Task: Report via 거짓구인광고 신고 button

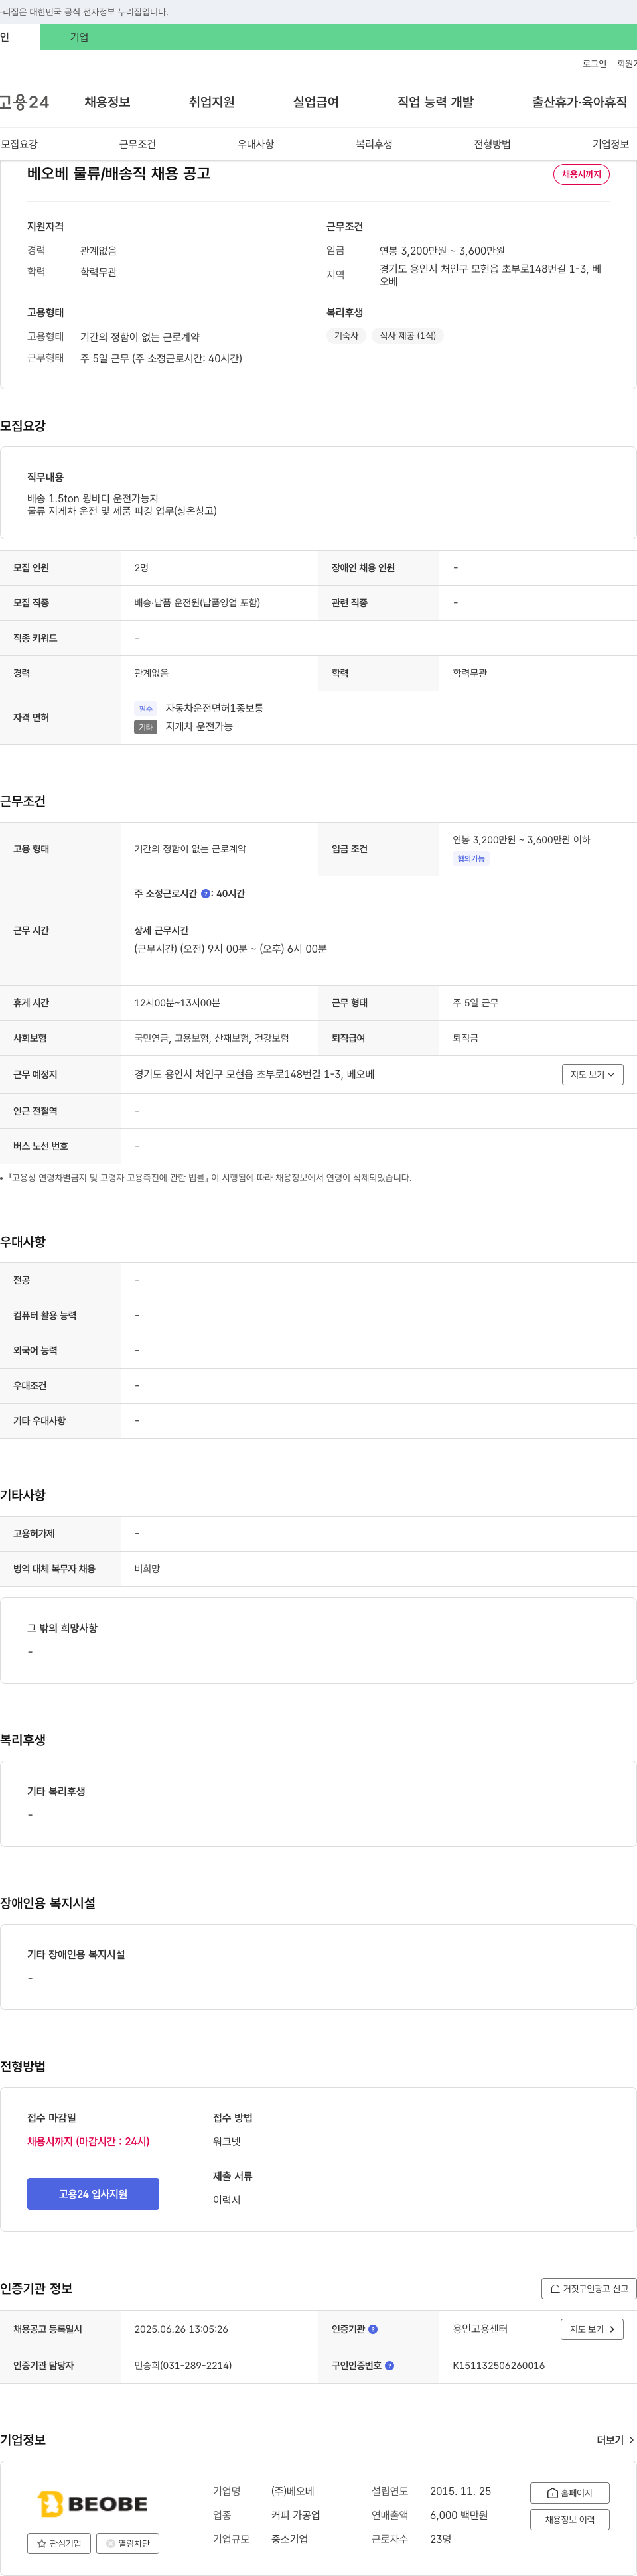Action: pyautogui.click(x=589, y=2288)
